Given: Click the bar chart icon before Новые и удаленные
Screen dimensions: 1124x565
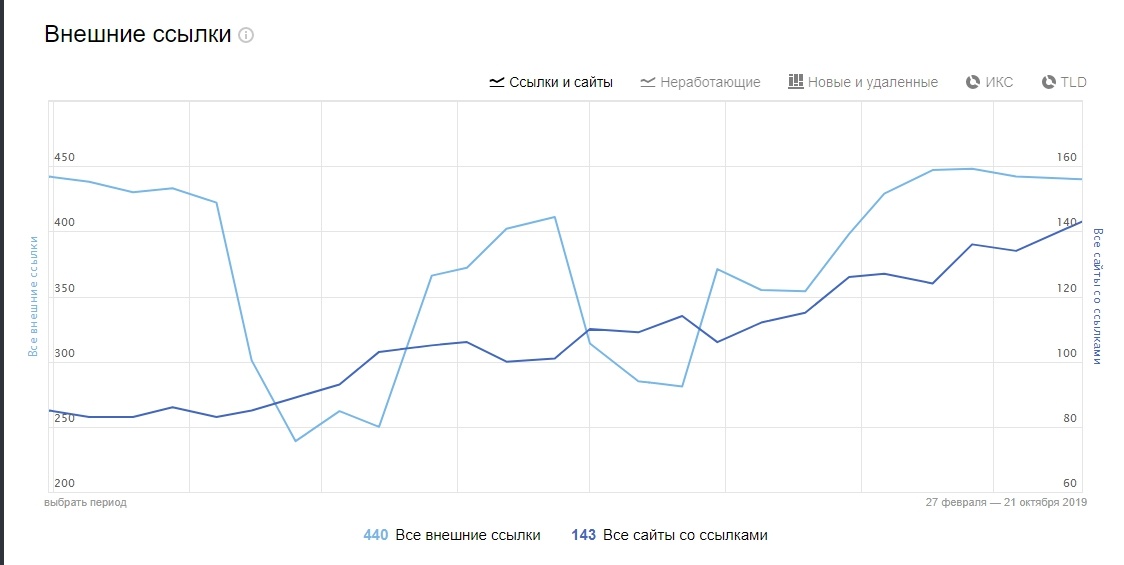Looking at the screenshot, I should pos(796,82).
